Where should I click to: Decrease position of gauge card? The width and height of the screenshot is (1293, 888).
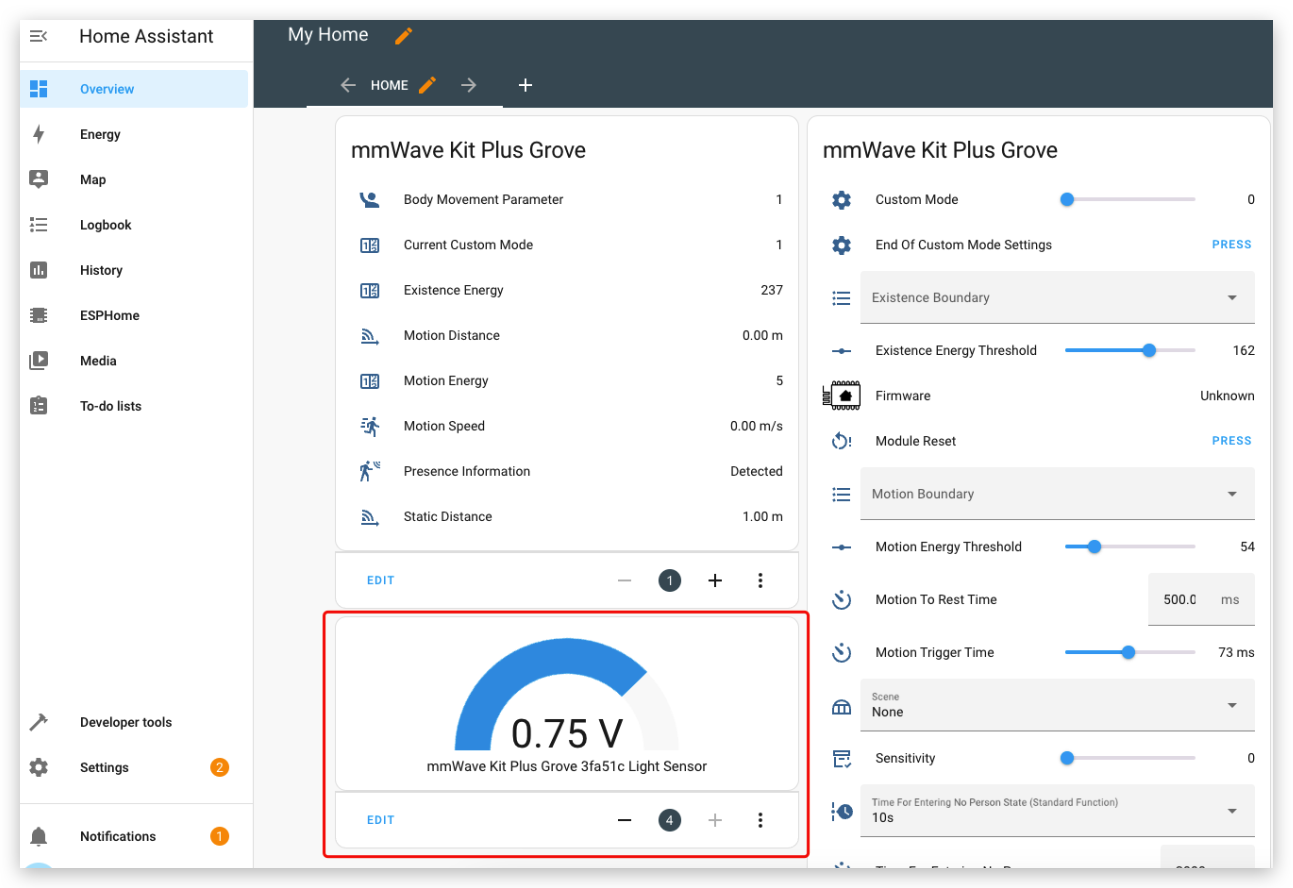625,820
